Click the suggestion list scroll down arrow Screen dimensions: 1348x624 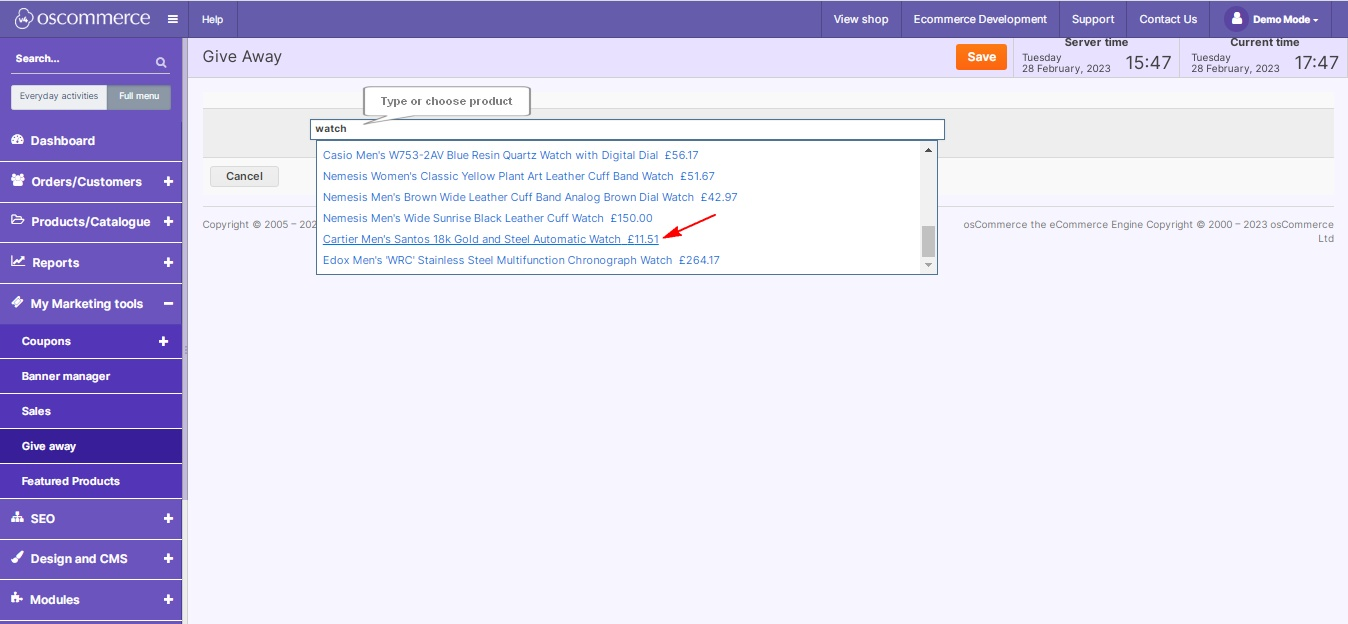[928, 265]
